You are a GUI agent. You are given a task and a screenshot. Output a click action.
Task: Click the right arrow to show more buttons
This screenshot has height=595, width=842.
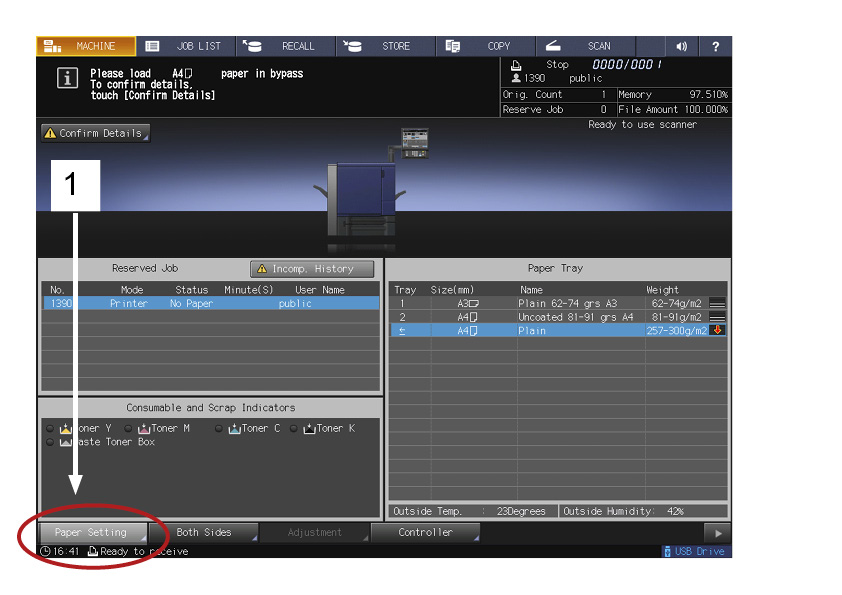[718, 533]
